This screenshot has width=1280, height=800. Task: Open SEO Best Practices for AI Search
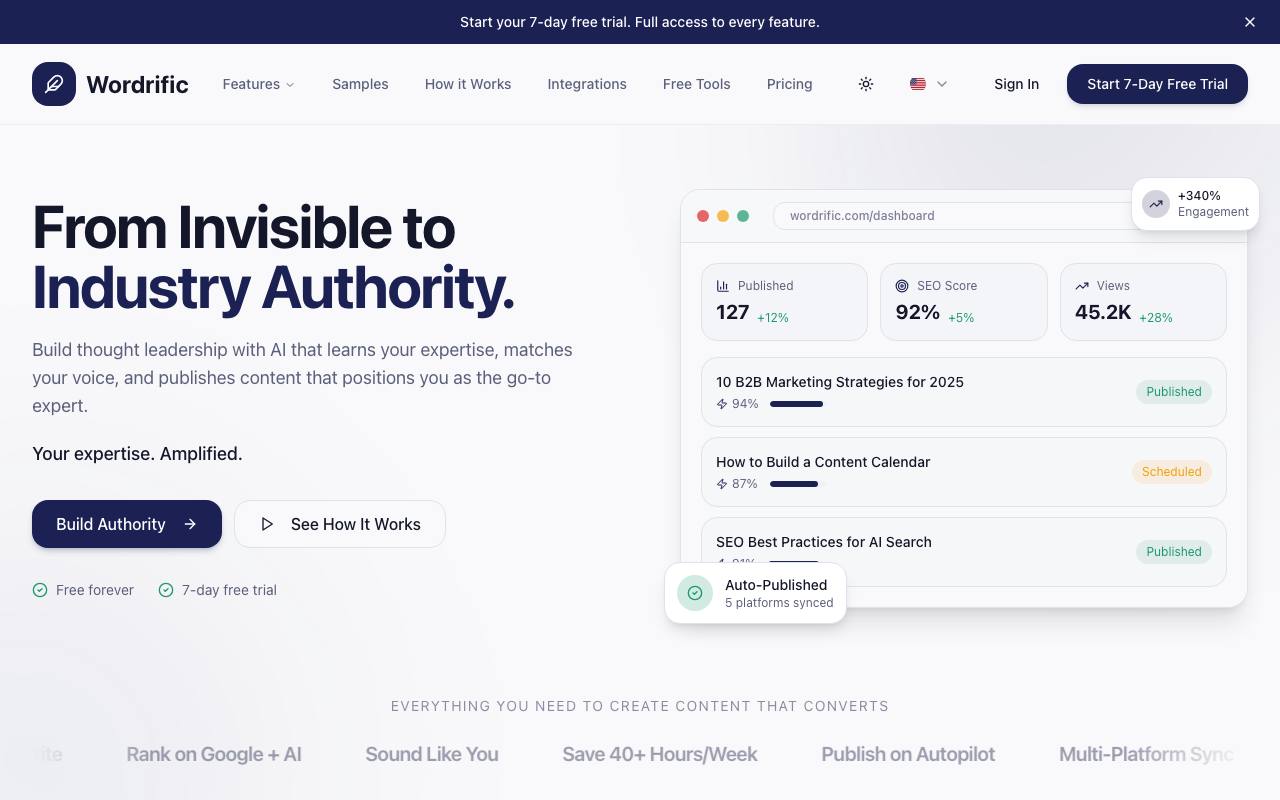click(x=824, y=542)
